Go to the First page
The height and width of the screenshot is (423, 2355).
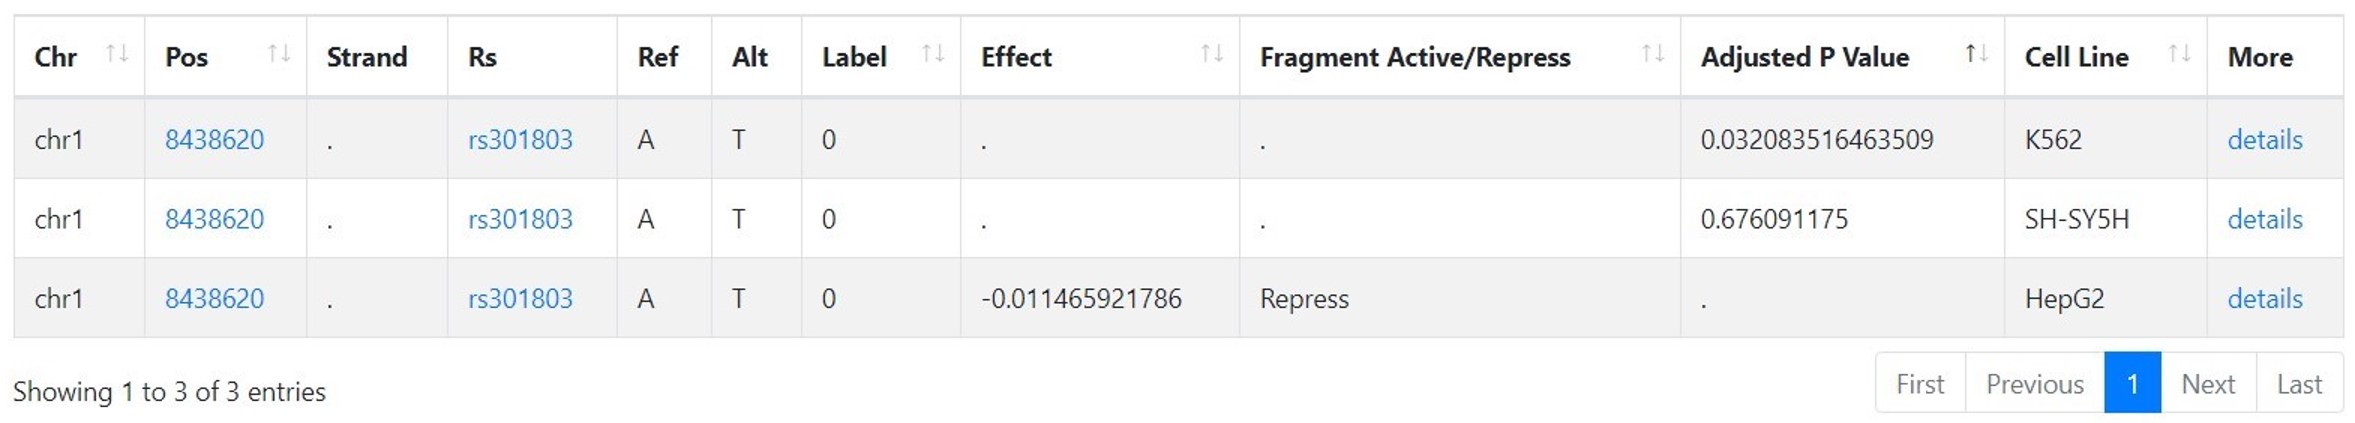[x=1920, y=384]
